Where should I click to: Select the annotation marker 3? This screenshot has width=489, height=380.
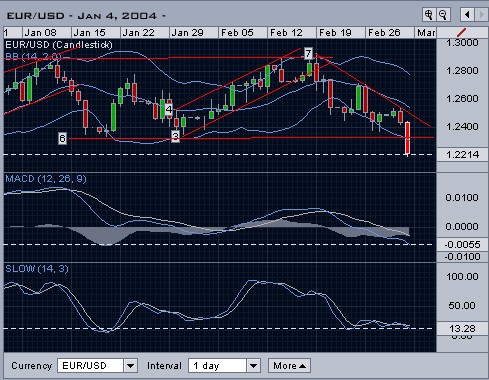coord(175,136)
